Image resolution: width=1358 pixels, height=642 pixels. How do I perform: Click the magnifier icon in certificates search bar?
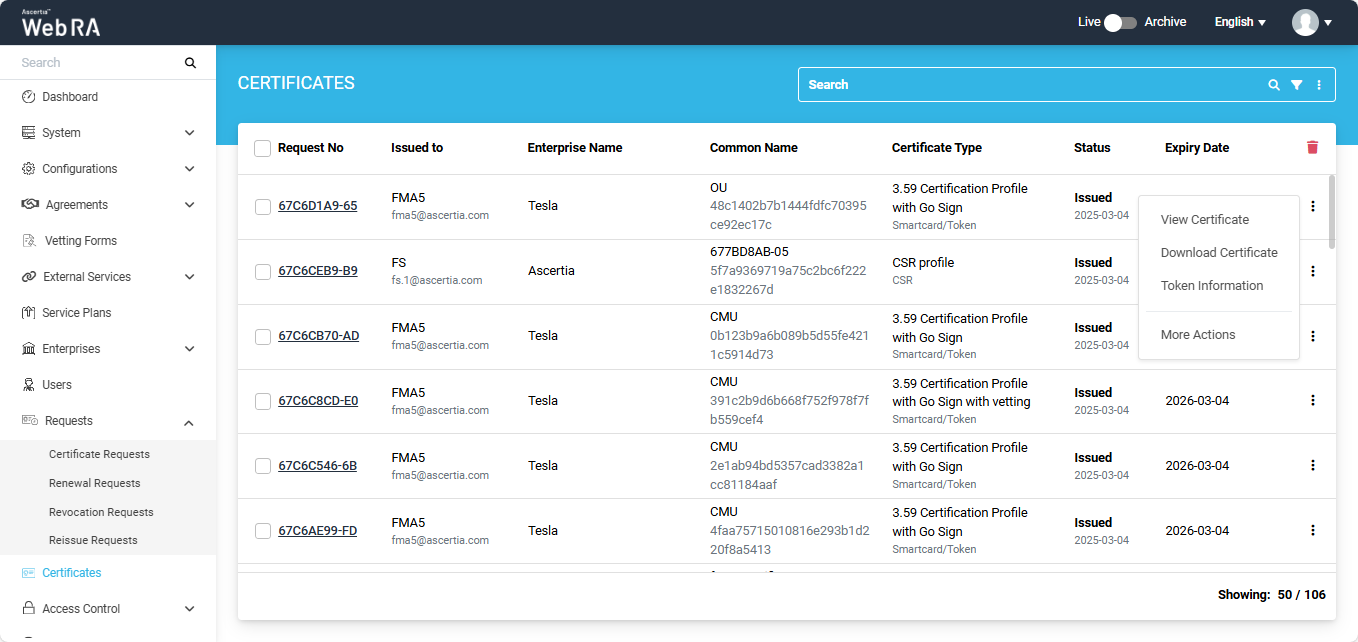[x=1274, y=85]
